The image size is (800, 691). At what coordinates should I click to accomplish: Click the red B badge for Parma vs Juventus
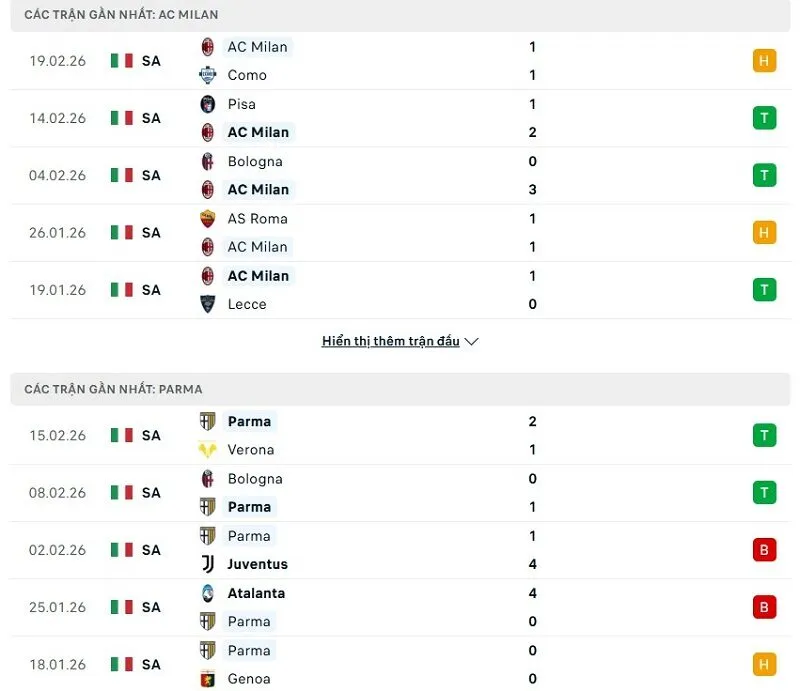tap(764, 550)
